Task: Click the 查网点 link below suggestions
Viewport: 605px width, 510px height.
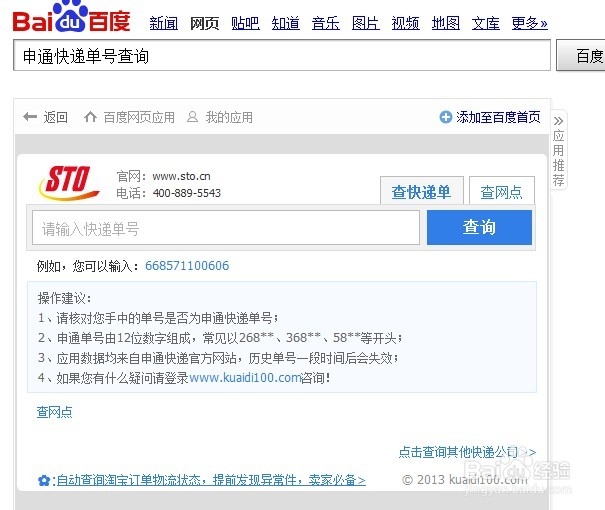Action: pyautogui.click(x=54, y=412)
